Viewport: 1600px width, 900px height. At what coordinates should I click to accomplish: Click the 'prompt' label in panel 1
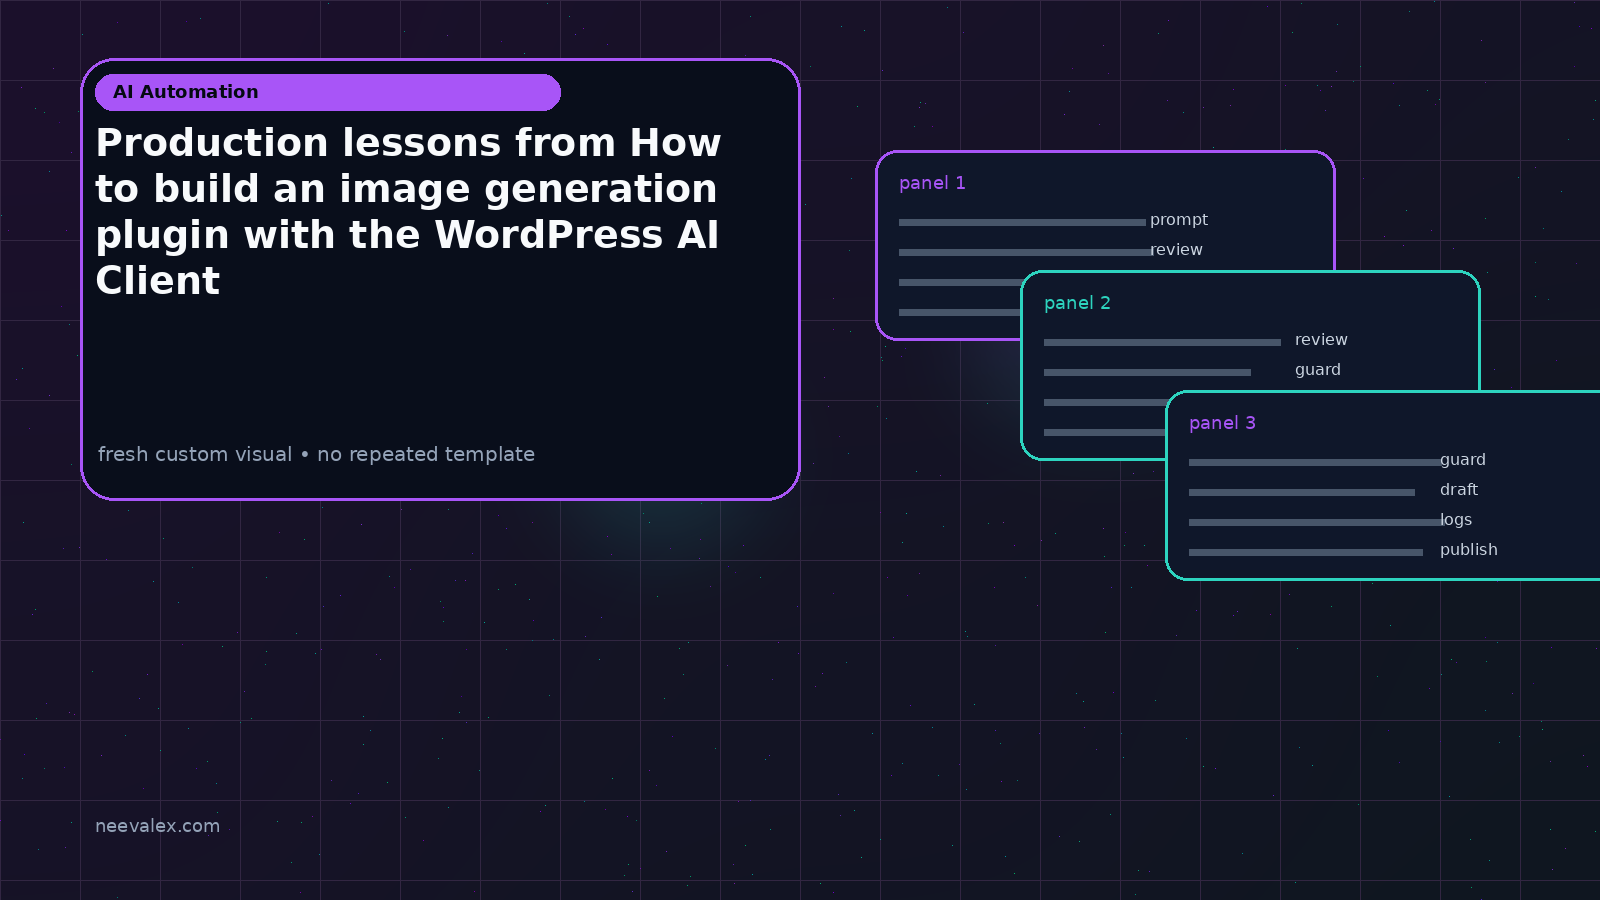click(x=1179, y=220)
